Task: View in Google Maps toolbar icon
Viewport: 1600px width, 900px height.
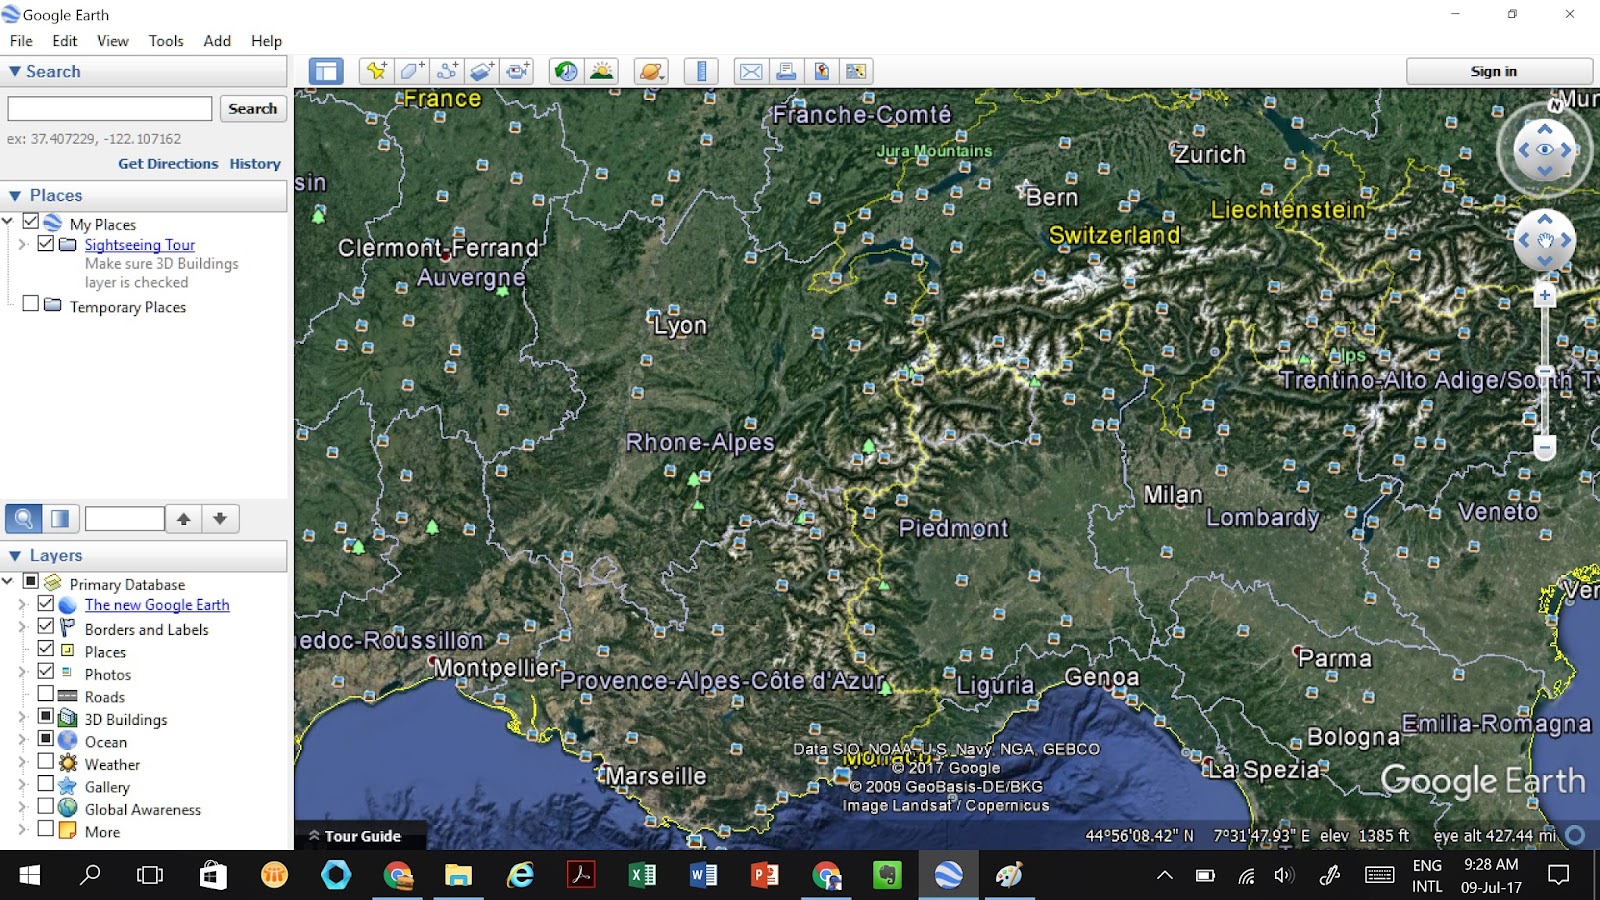Action: click(856, 71)
